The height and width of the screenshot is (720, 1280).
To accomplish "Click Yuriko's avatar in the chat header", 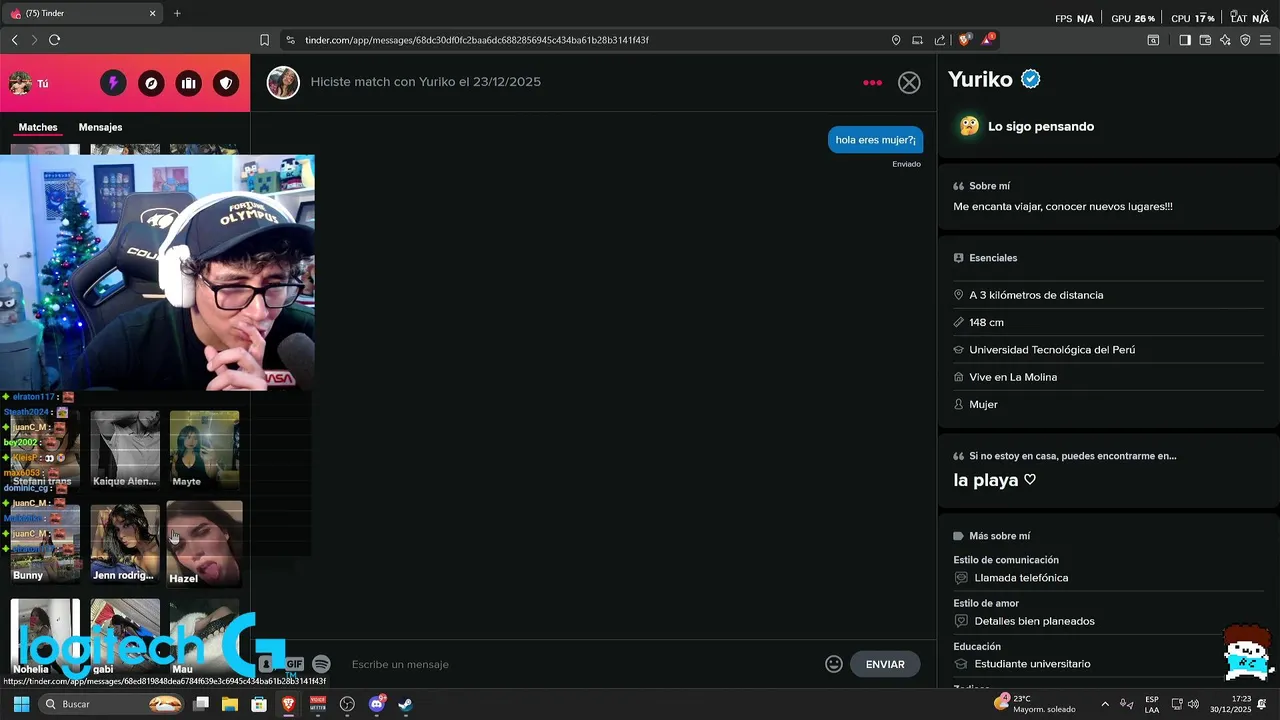I will 283,83.
